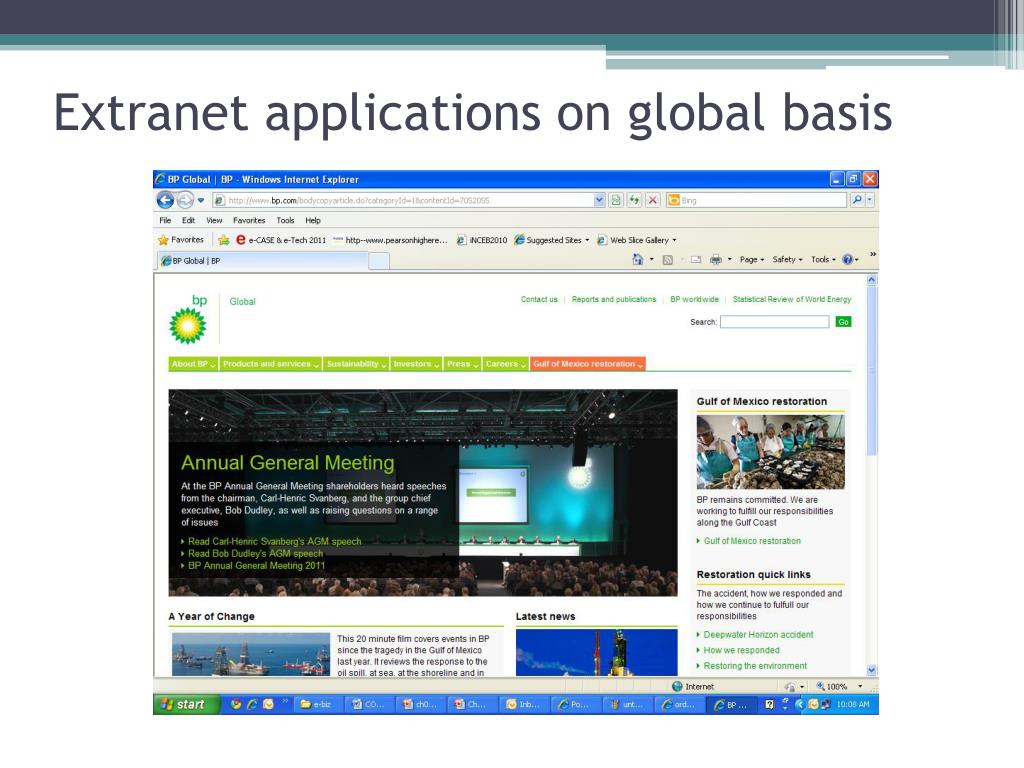Click the Read Mail icon
1024x768 pixels.
(x=696, y=260)
